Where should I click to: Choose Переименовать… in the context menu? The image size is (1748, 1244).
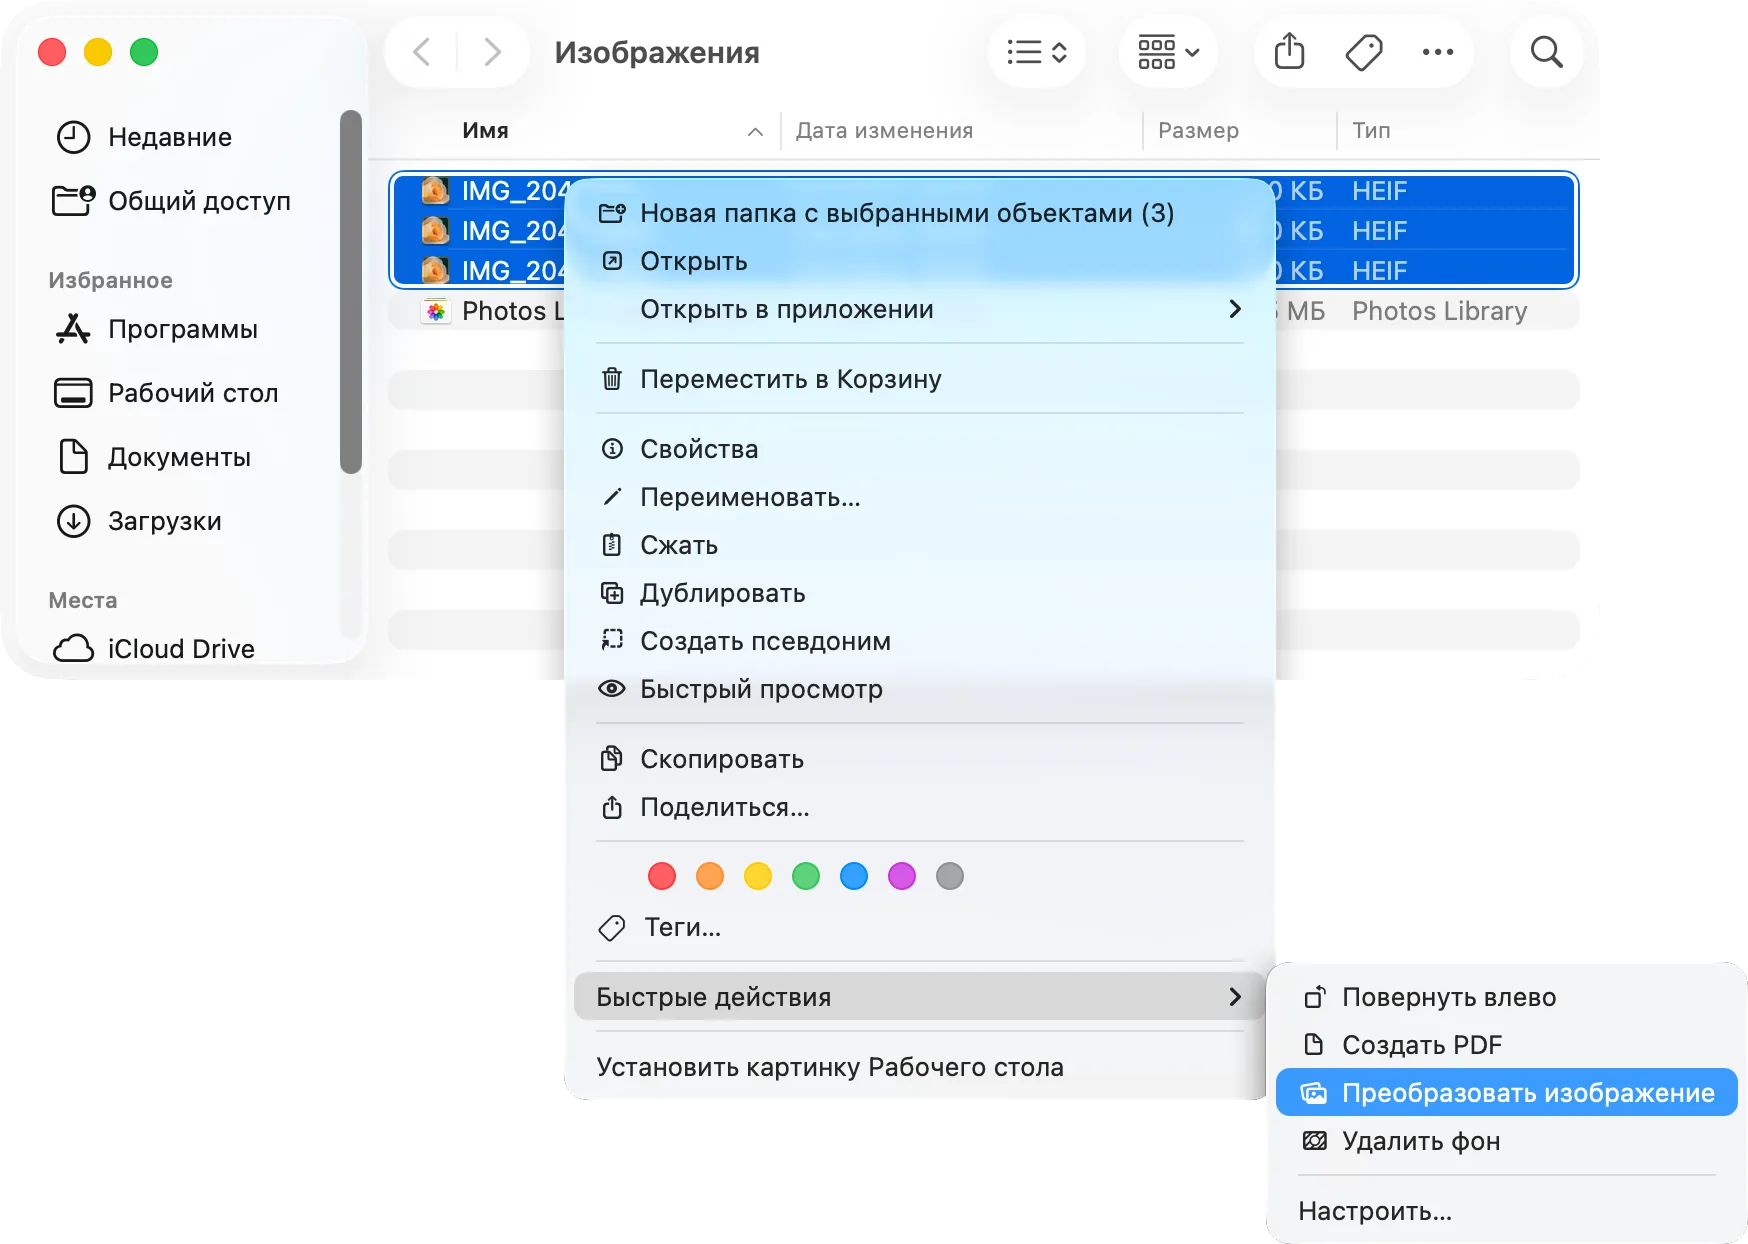click(x=920, y=497)
